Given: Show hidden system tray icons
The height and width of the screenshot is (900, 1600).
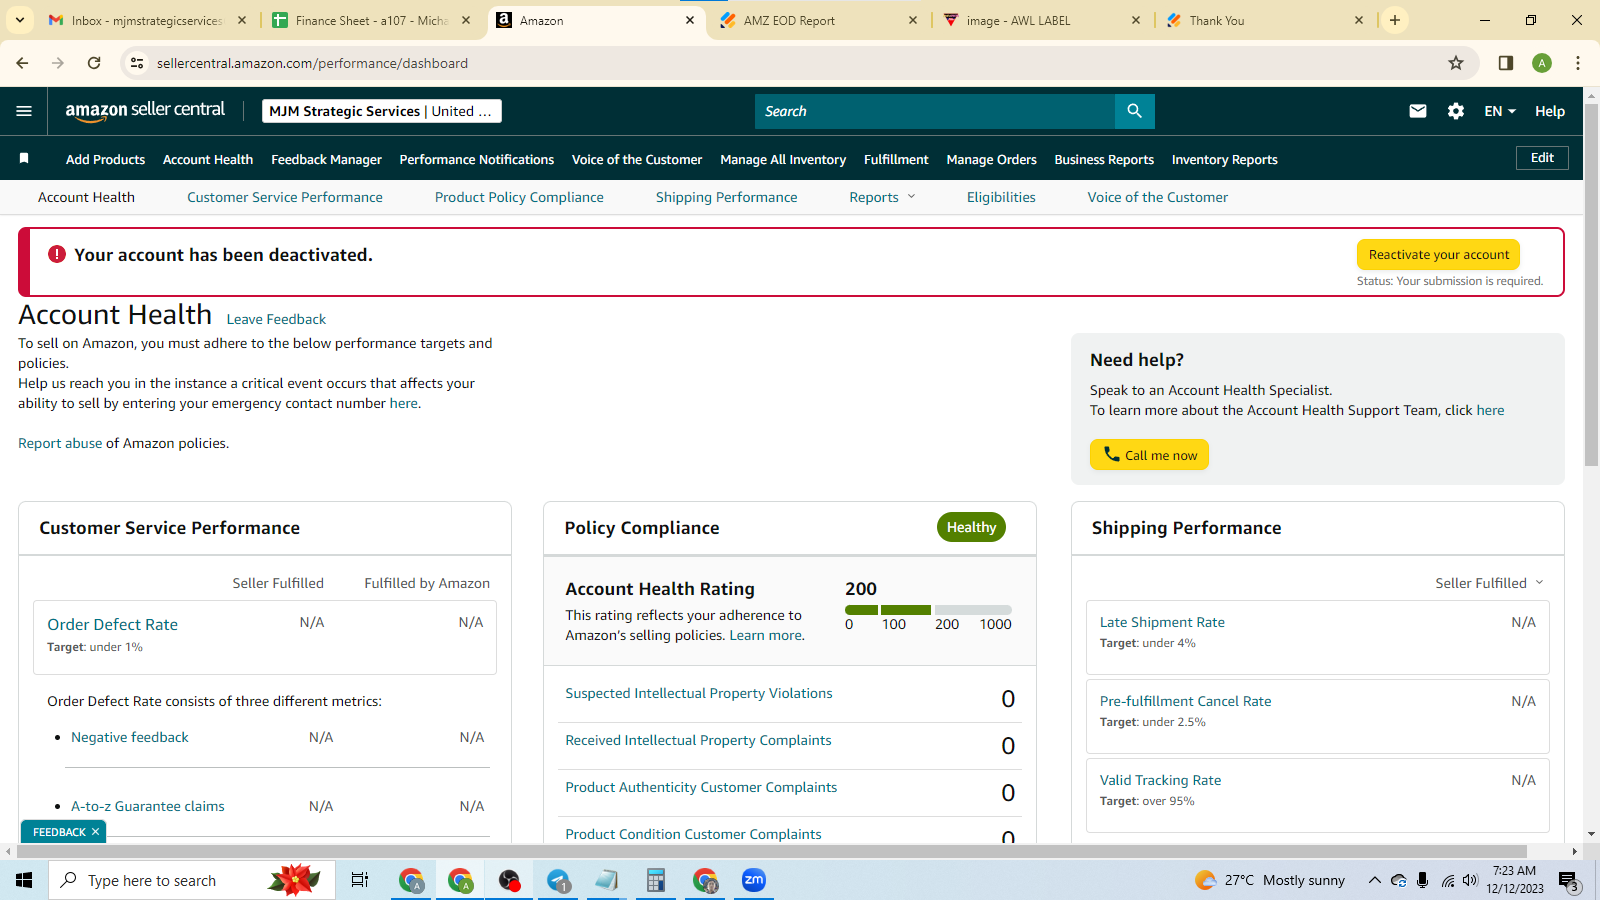Looking at the screenshot, I should pos(1375,880).
